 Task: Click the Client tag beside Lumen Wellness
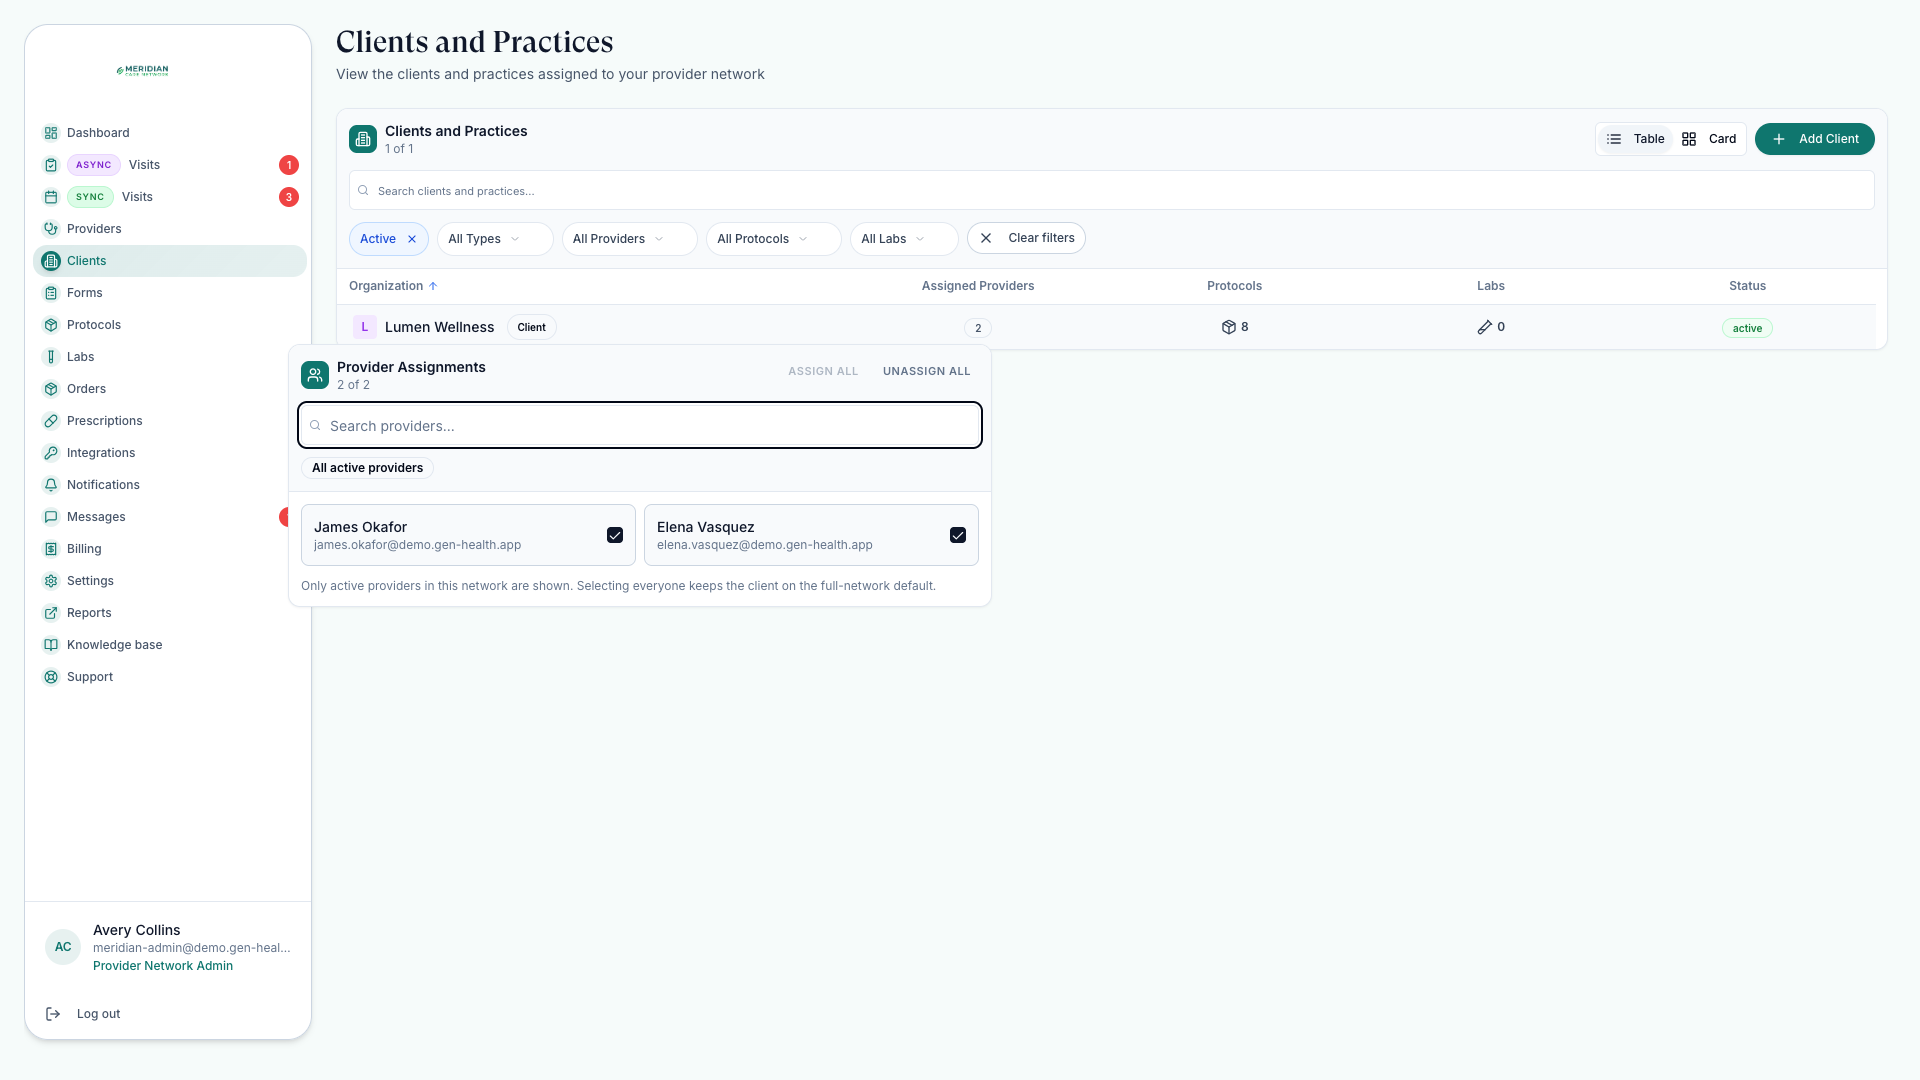(x=531, y=327)
